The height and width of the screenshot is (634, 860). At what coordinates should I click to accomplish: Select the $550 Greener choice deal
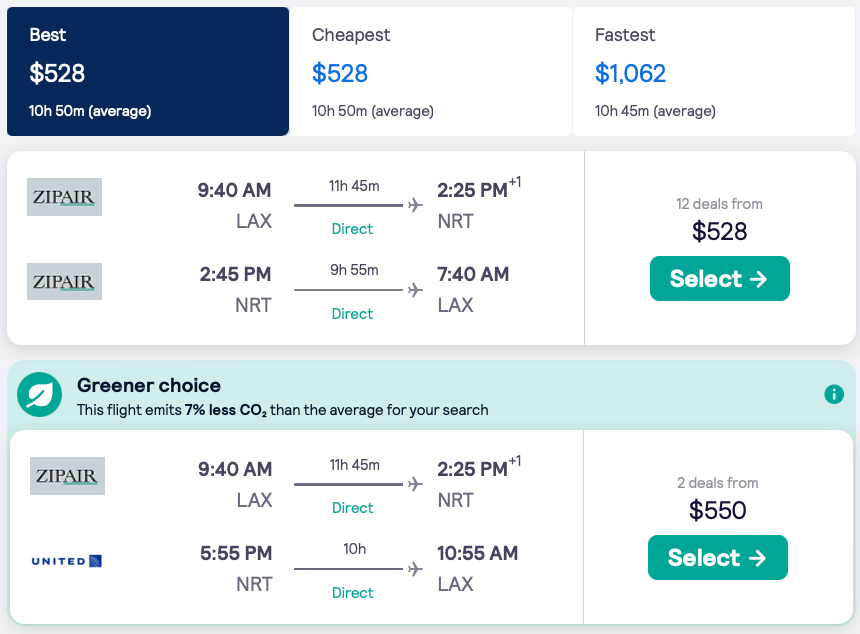pyautogui.click(x=717, y=558)
